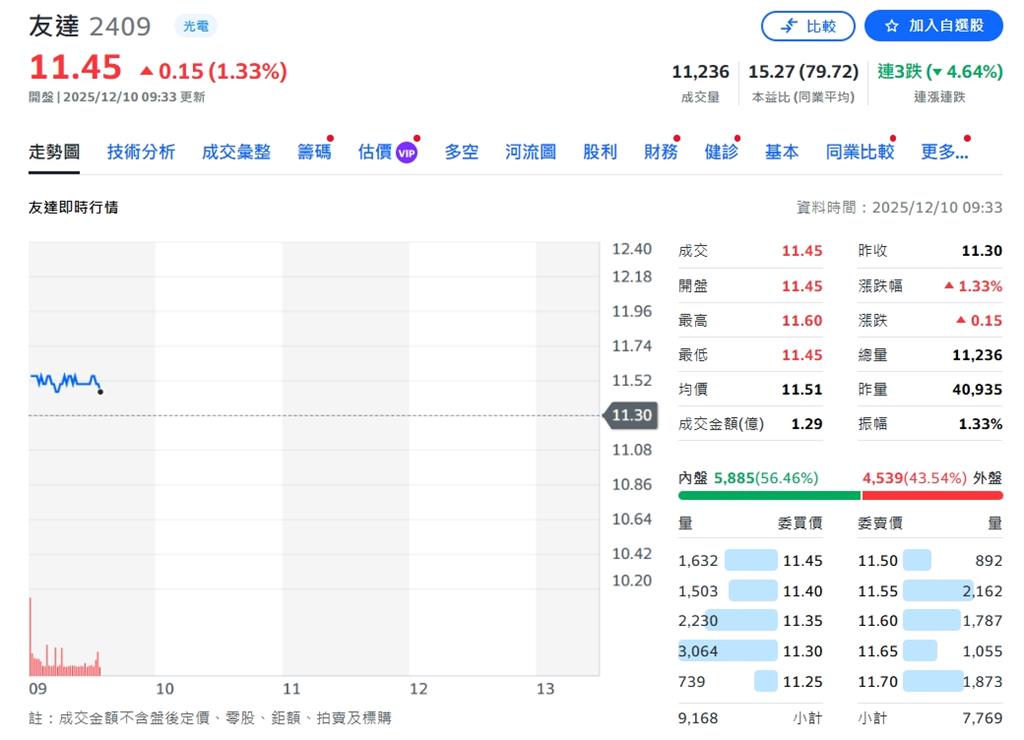Image resolution: width=1024 pixels, height=740 pixels.
Task: Open the 河流圖 tab
Action: pyautogui.click(x=530, y=150)
